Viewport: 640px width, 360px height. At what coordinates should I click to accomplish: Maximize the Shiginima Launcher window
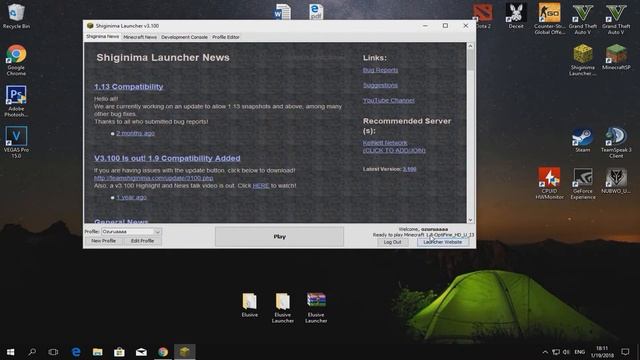(x=445, y=26)
